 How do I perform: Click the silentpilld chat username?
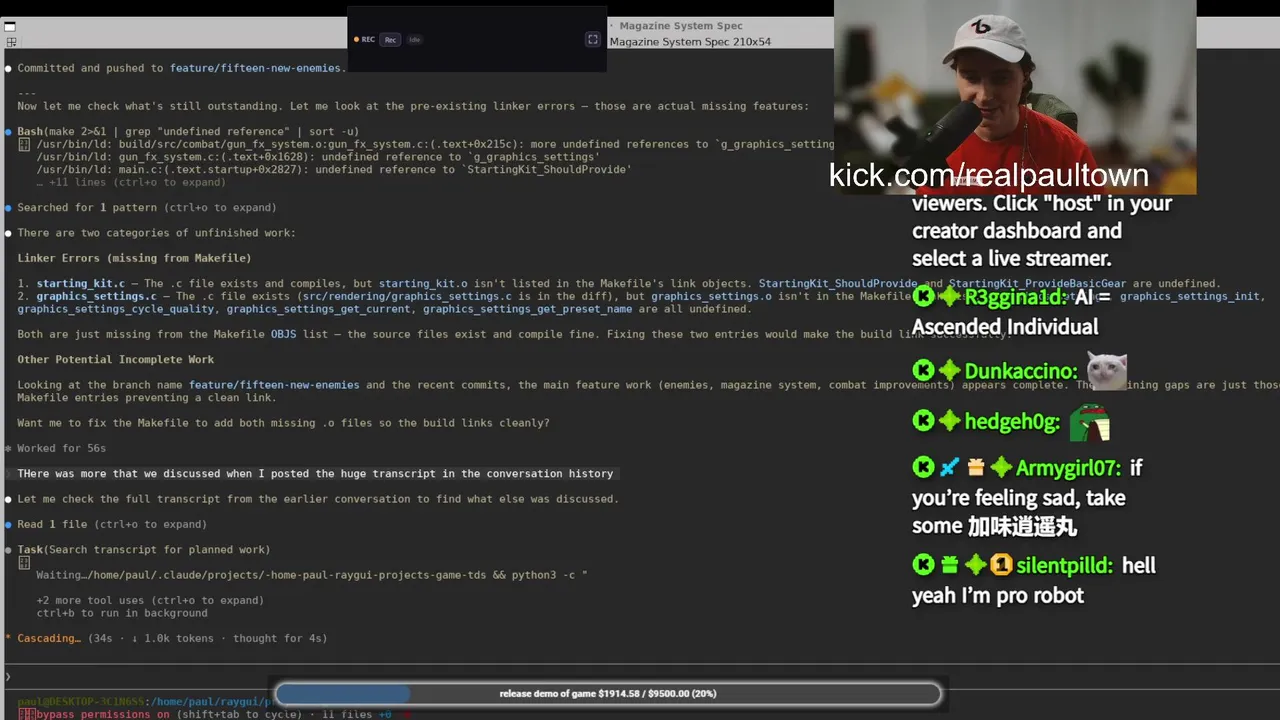pos(1064,566)
